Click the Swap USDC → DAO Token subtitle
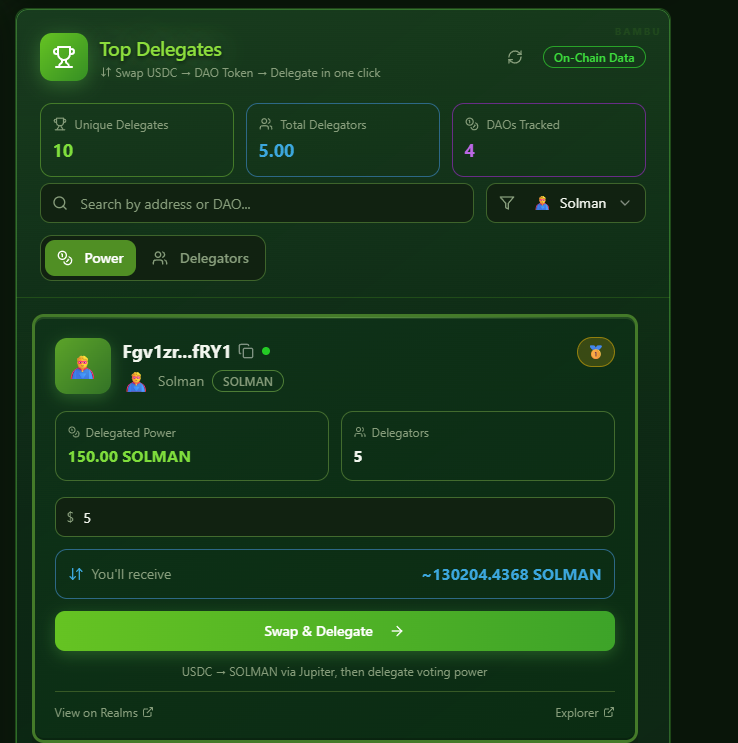Screen dimensions: 738x743 pyautogui.click(x=240, y=73)
